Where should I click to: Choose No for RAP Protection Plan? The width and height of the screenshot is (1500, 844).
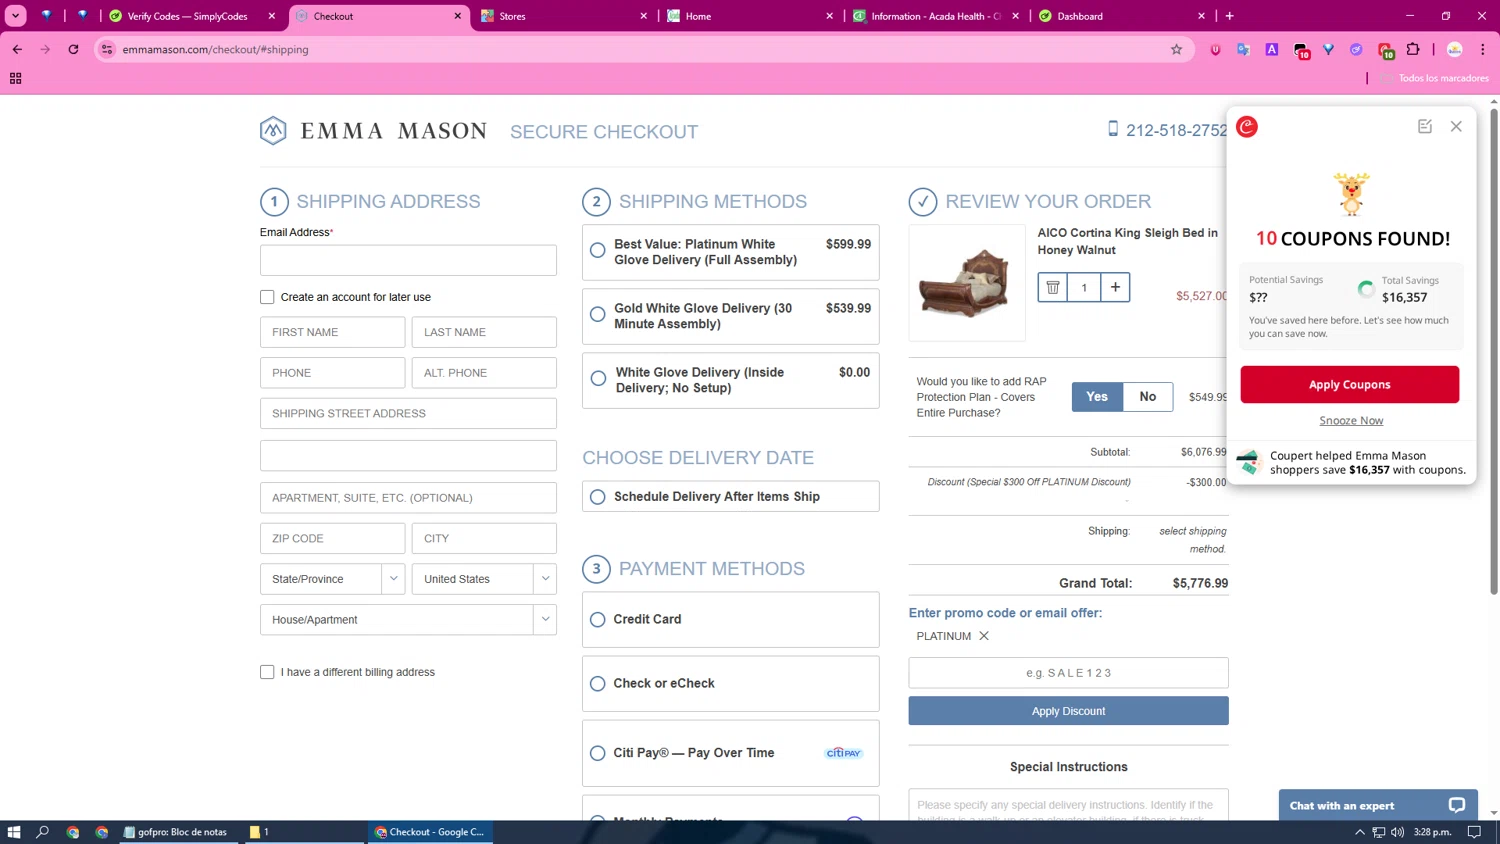tap(1148, 397)
